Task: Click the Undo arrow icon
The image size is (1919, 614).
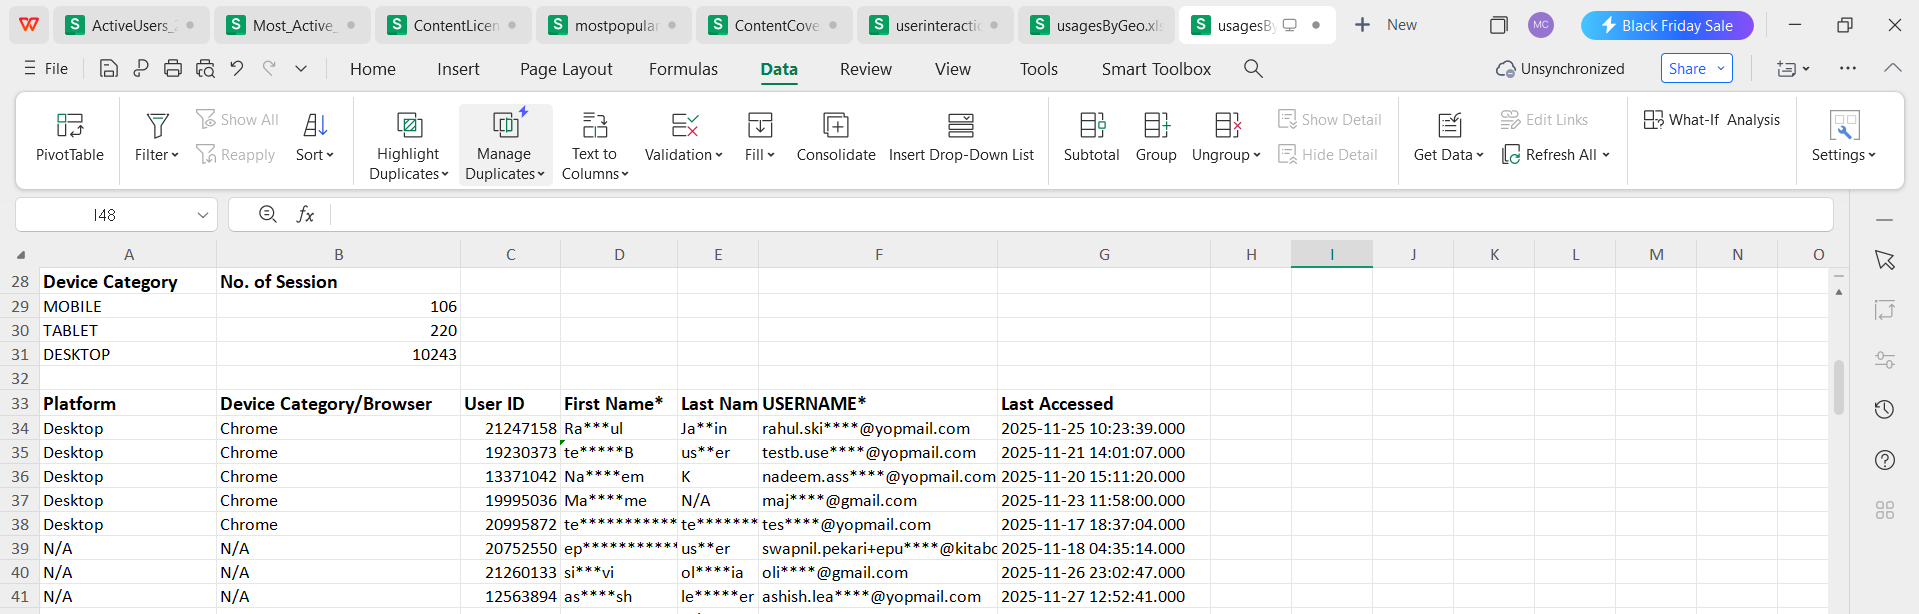Action: coord(237,68)
